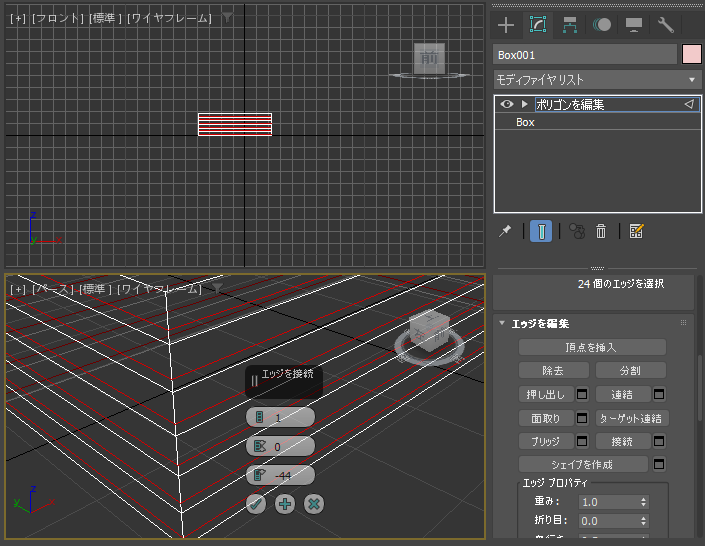
Task: Cancel connect edges with the X icon
Action: [x=314, y=504]
